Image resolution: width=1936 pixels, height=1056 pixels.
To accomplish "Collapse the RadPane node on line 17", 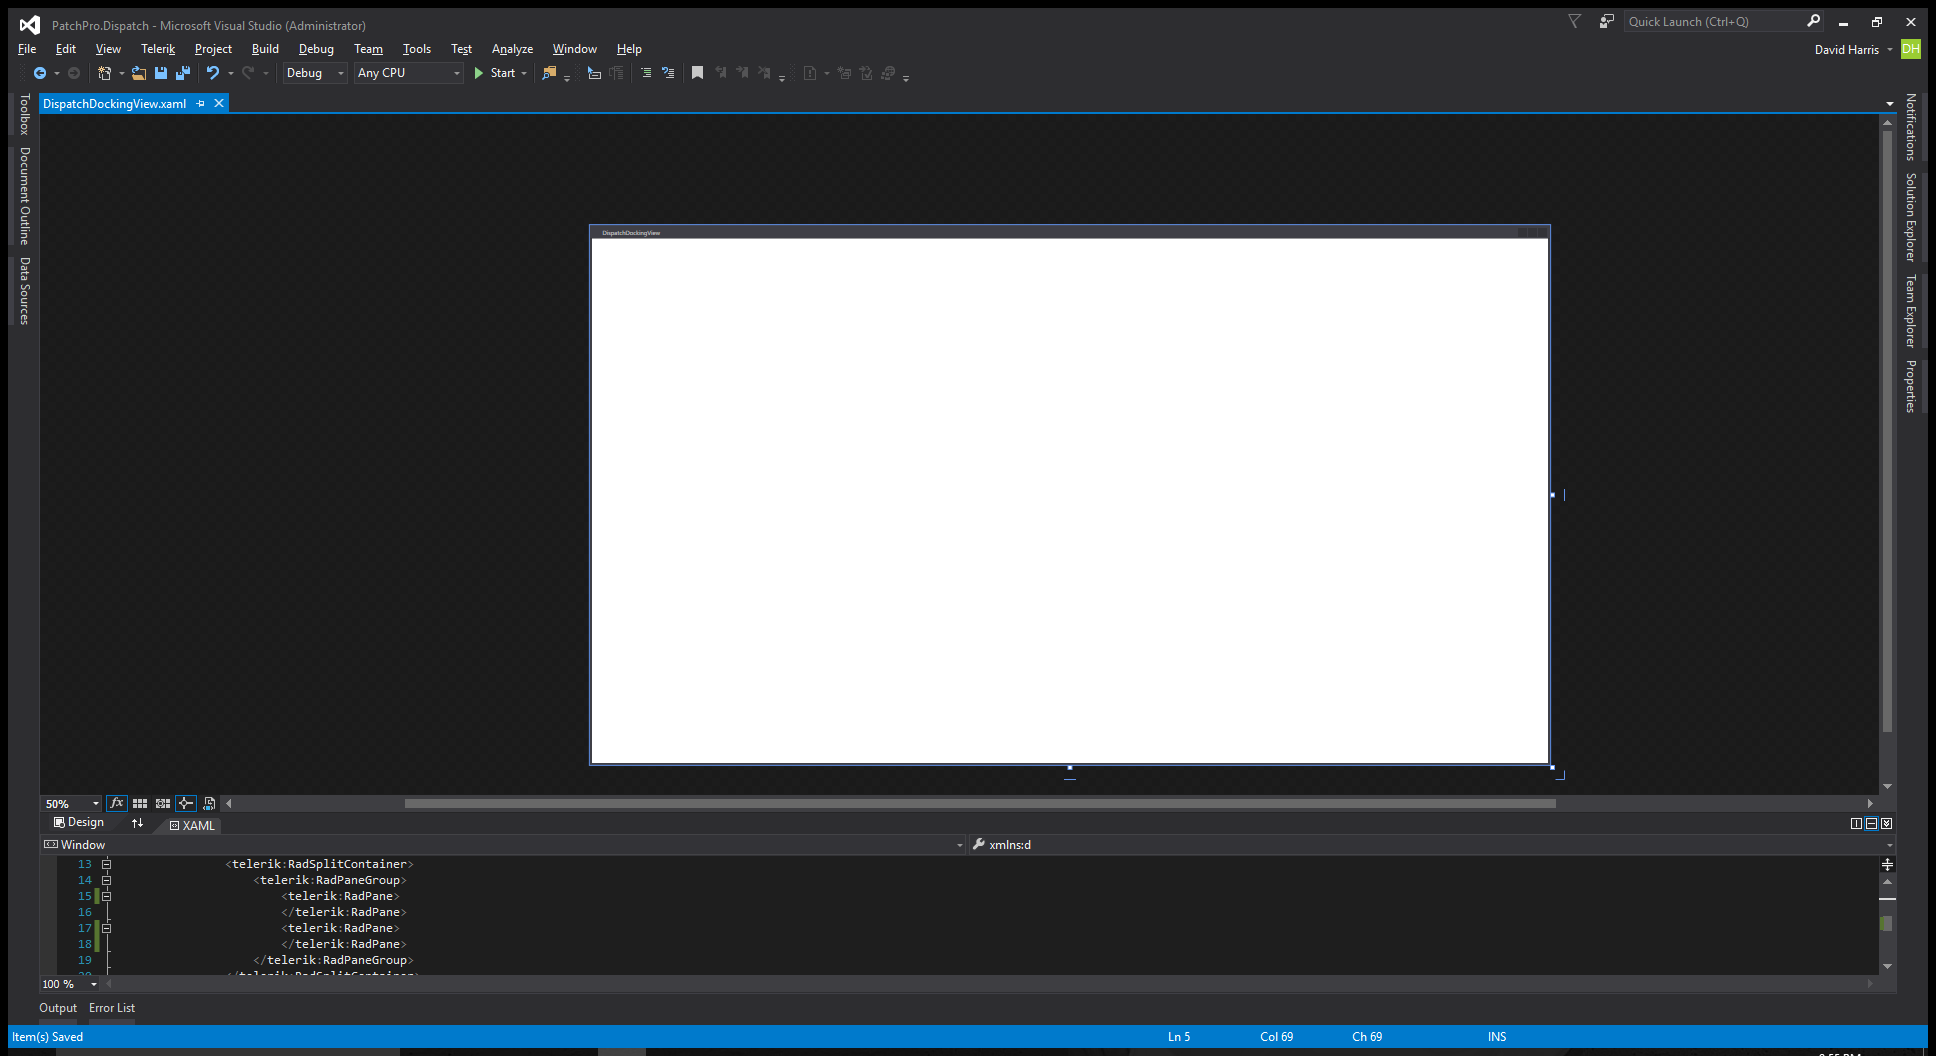I will click(x=106, y=928).
